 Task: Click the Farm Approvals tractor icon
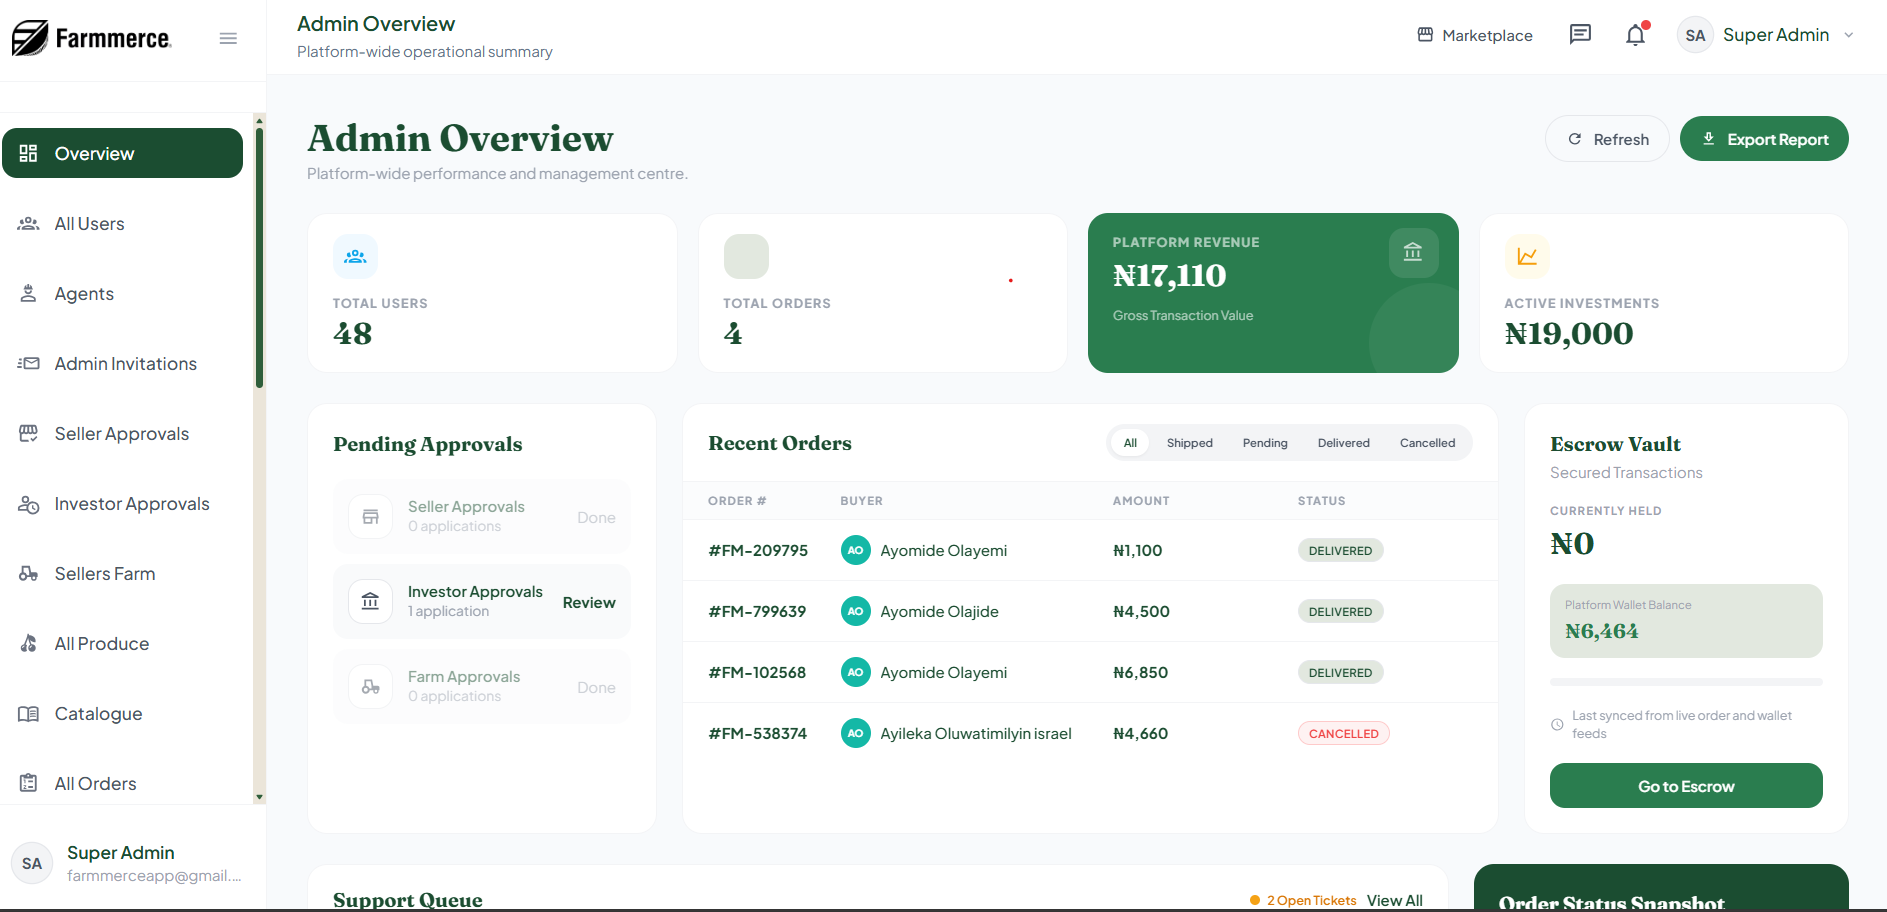point(370,687)
